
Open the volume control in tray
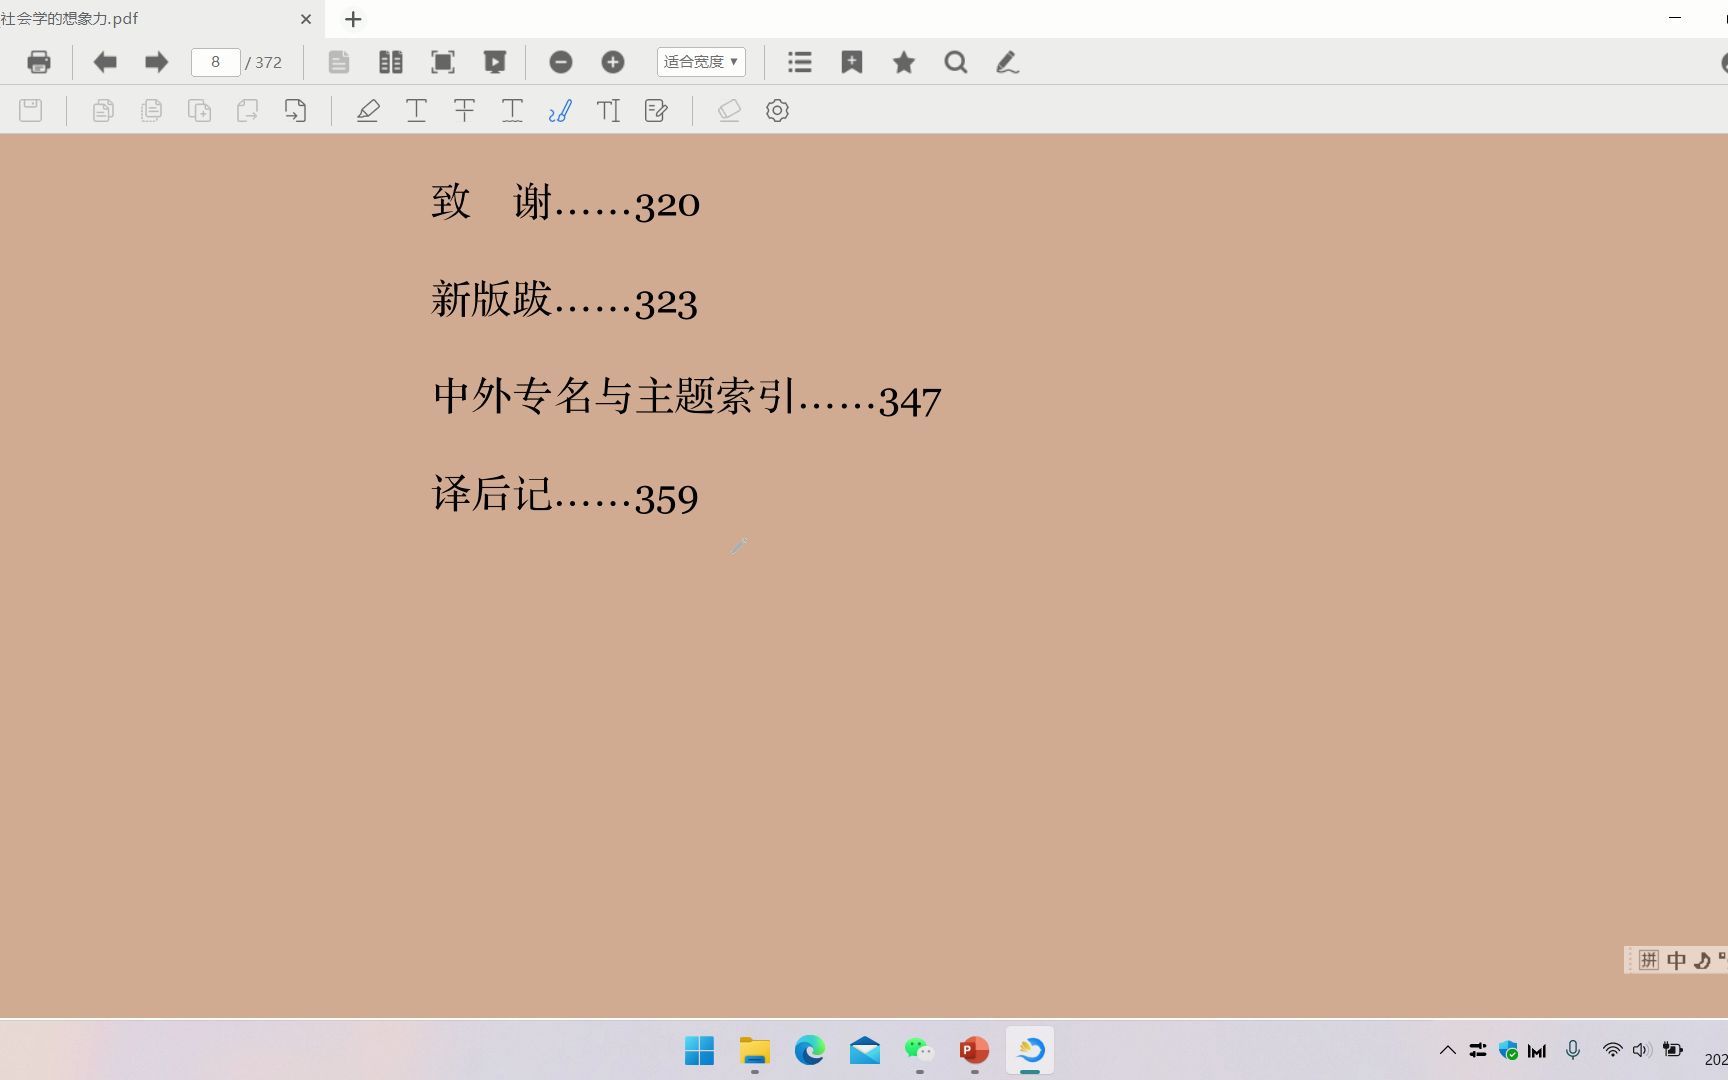point(1641,1050)
